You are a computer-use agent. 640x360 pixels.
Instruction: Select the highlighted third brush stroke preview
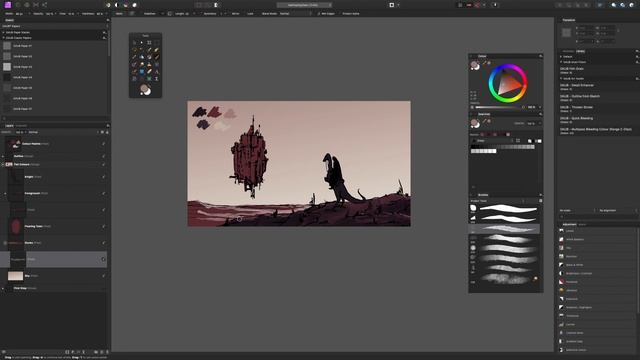pos(504,229)
